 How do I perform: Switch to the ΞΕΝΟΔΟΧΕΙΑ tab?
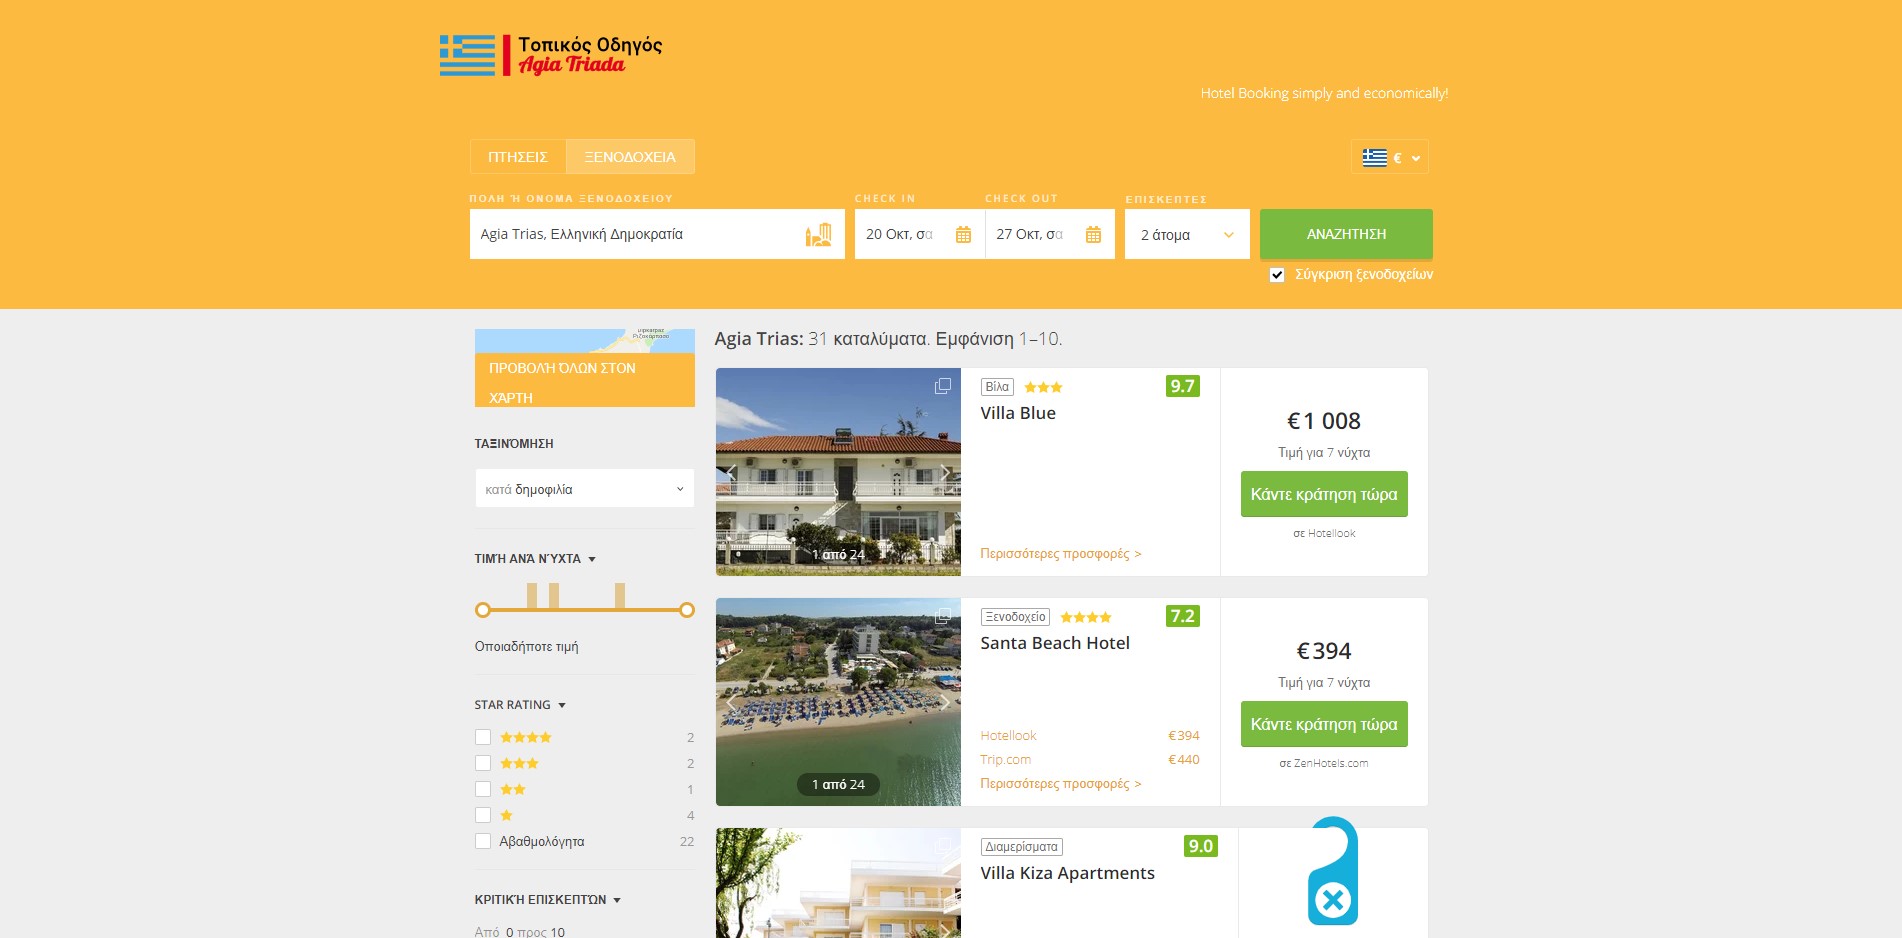(x=630, y=157)
